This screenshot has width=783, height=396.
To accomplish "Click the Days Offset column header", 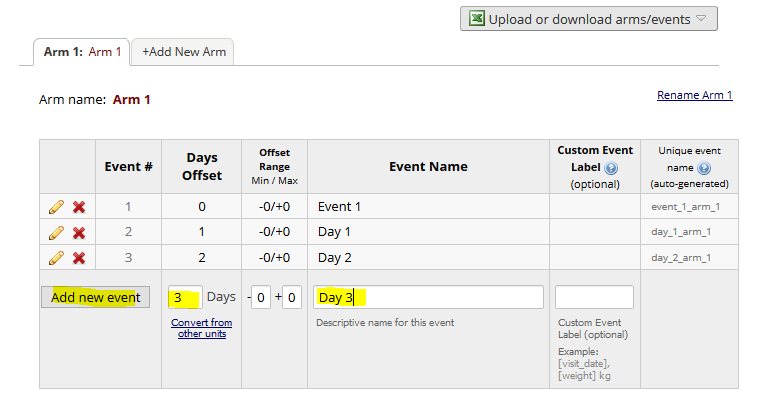I will [202, 166].
